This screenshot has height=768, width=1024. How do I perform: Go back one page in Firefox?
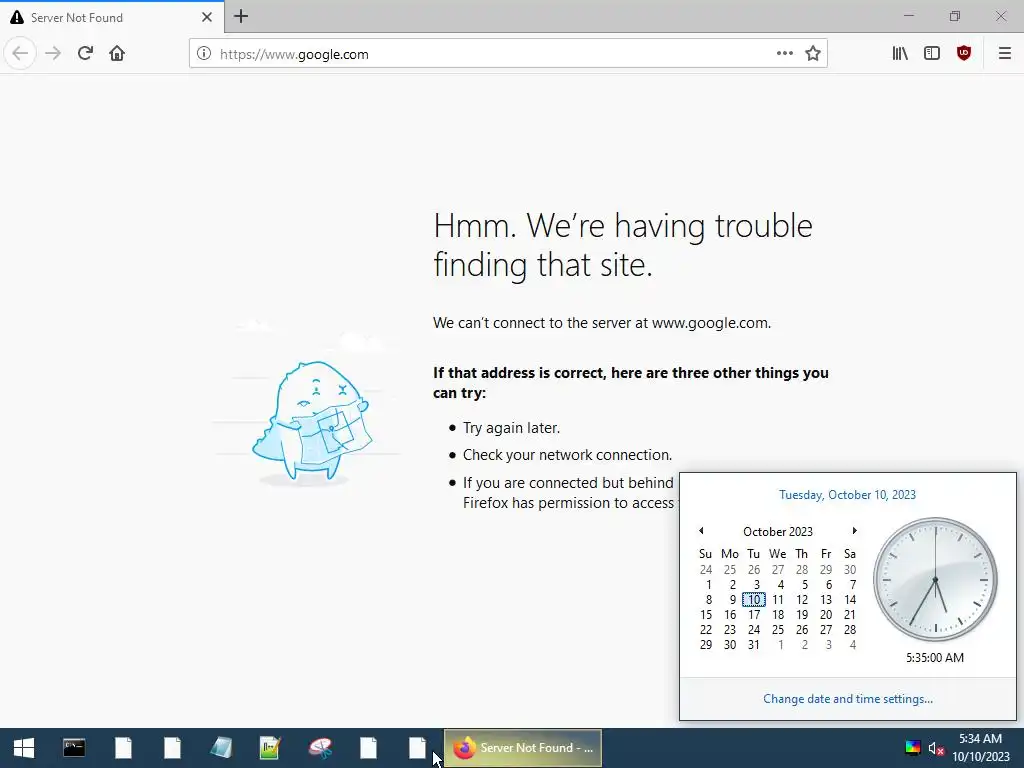(20, 53)
